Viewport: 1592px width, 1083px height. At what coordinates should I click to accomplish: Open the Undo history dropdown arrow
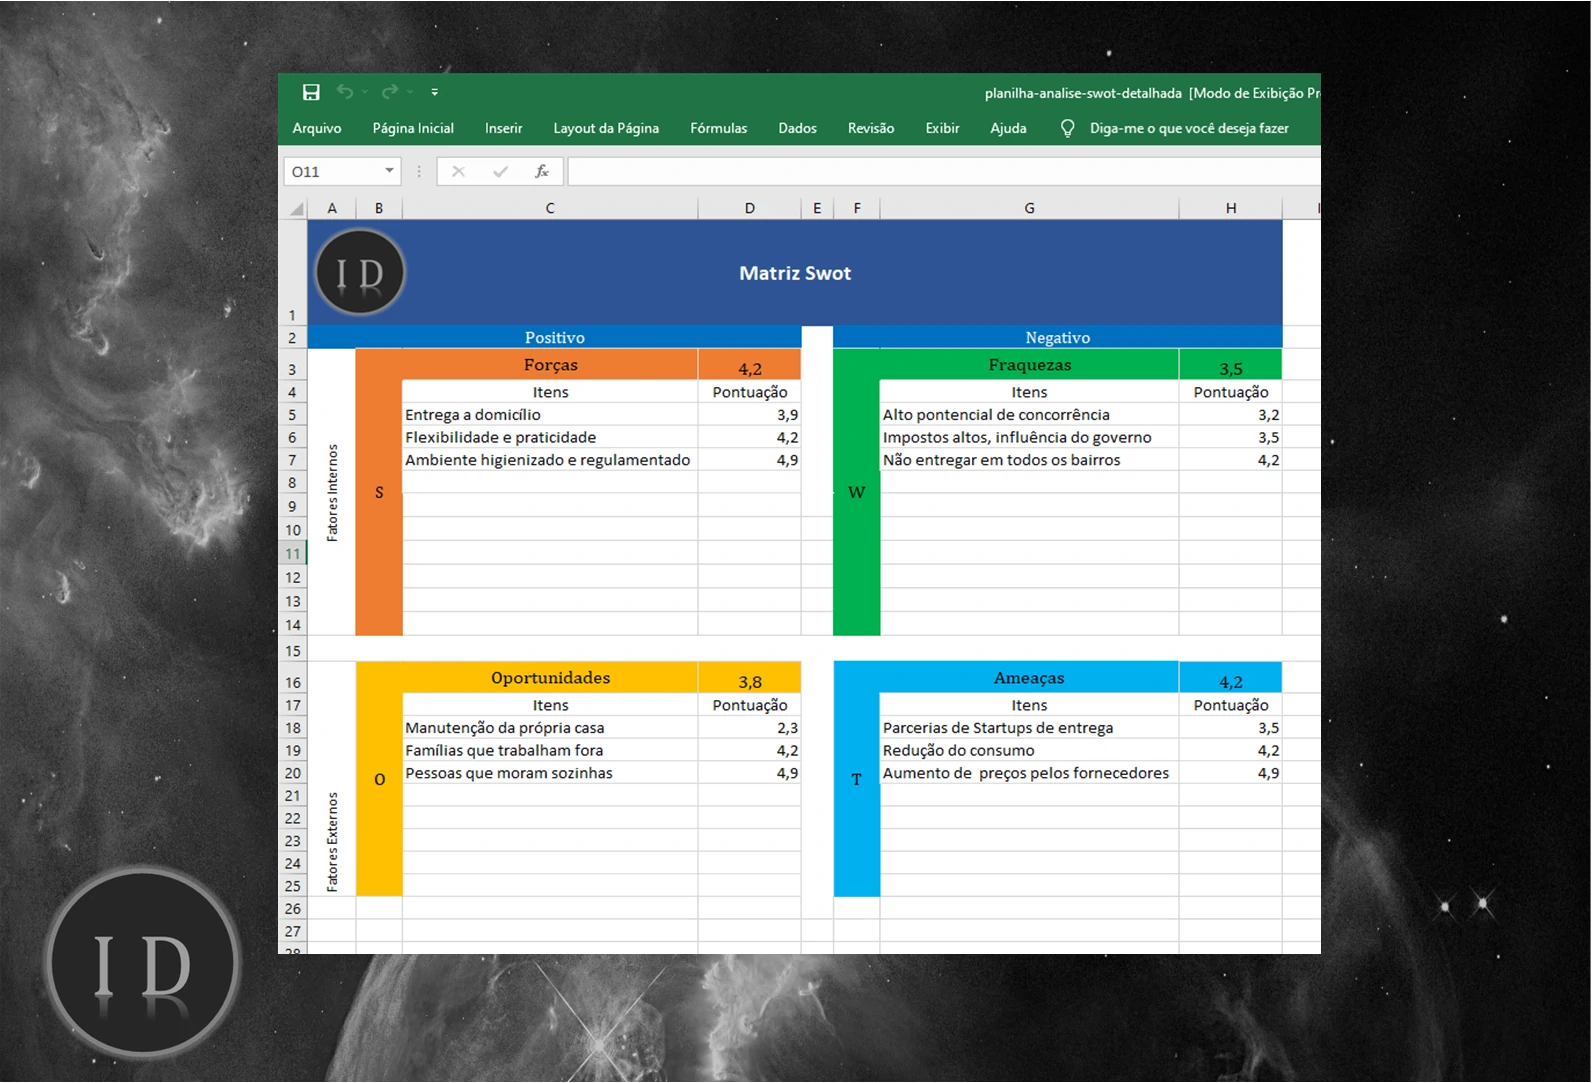pos(365,92)
